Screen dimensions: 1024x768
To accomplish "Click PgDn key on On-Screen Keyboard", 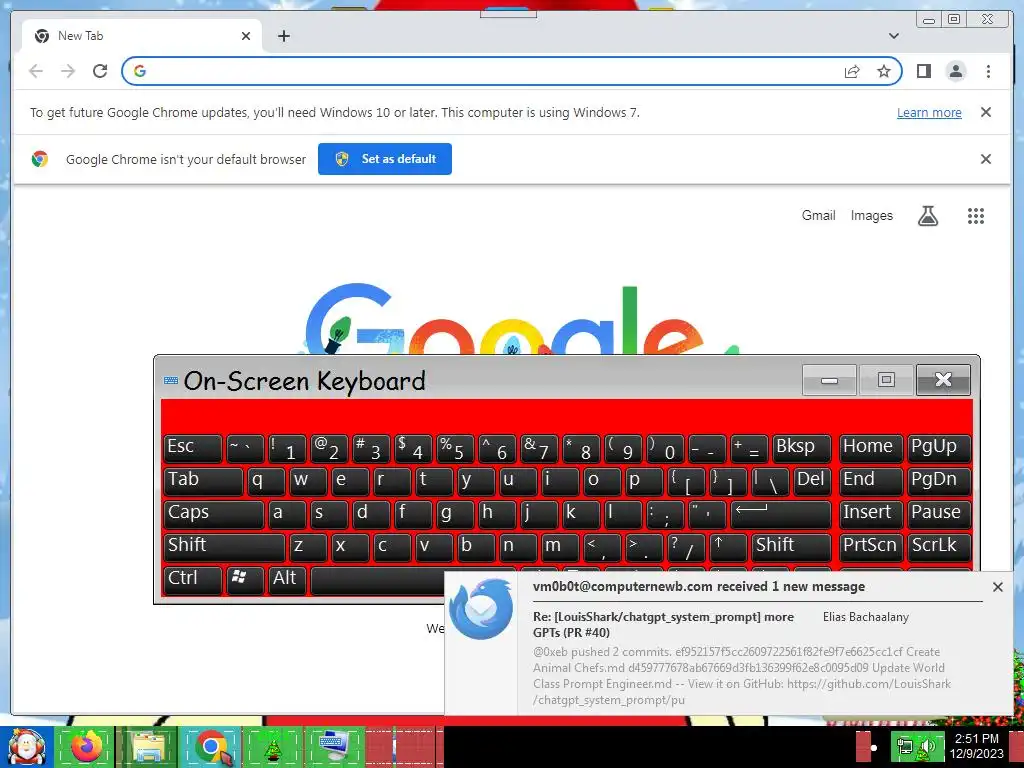I will 939,481.
